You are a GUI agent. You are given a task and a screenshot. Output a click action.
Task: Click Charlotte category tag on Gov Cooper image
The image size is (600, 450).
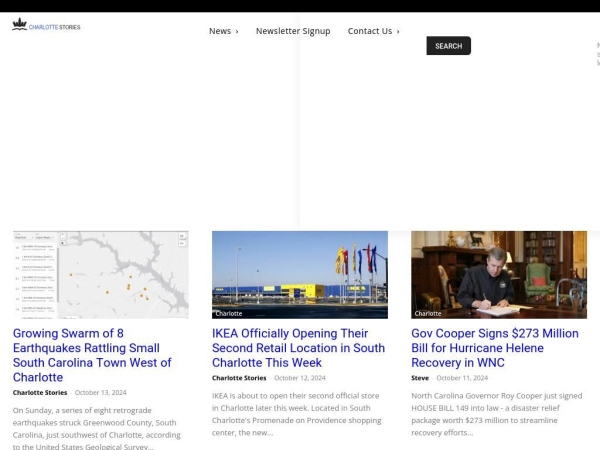click(x=428, y=313)
